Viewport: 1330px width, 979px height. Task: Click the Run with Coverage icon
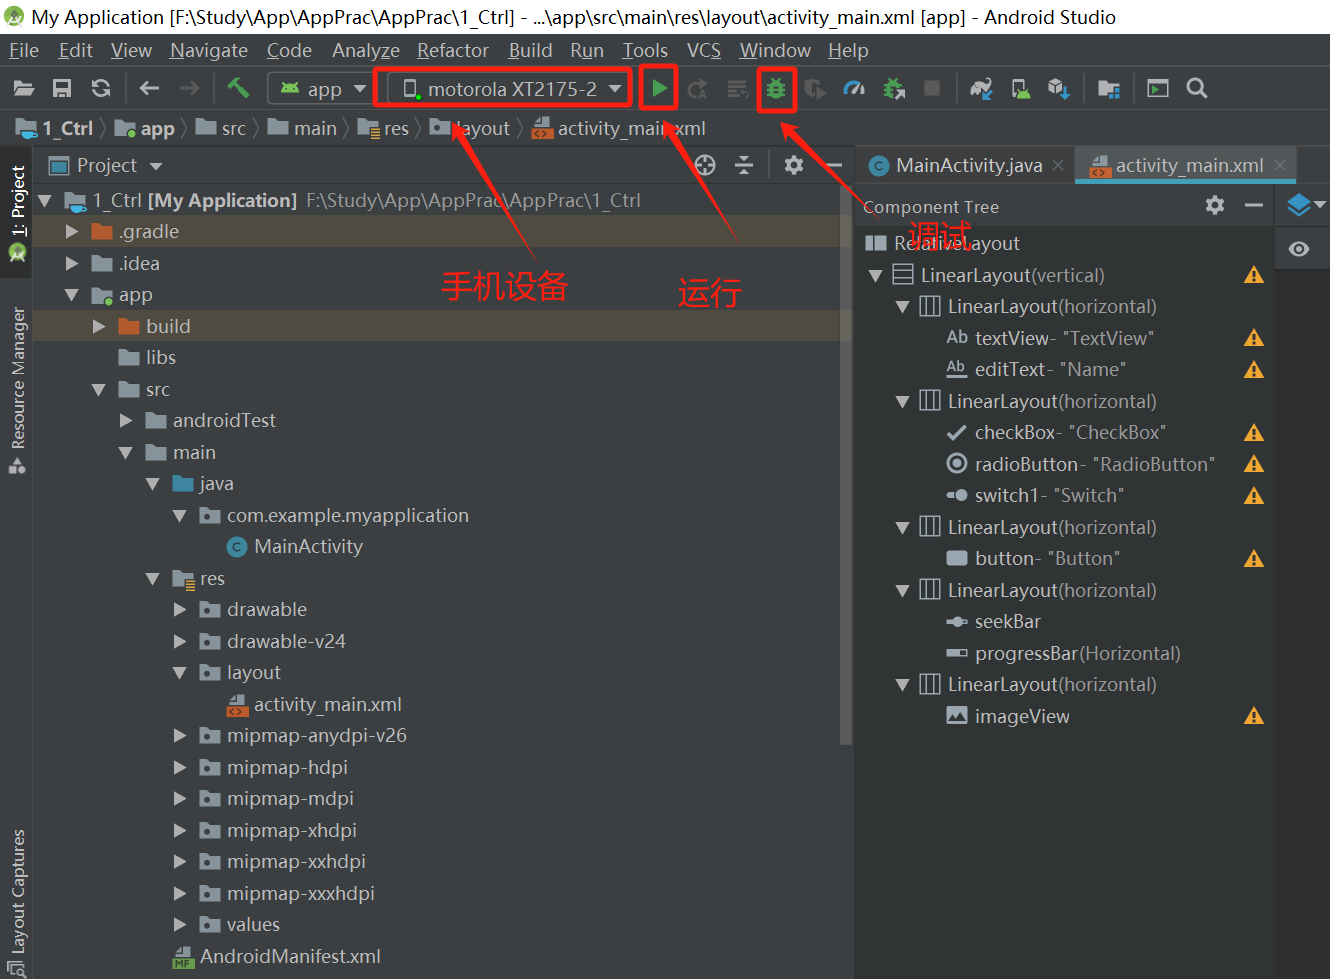pos(815,89)
